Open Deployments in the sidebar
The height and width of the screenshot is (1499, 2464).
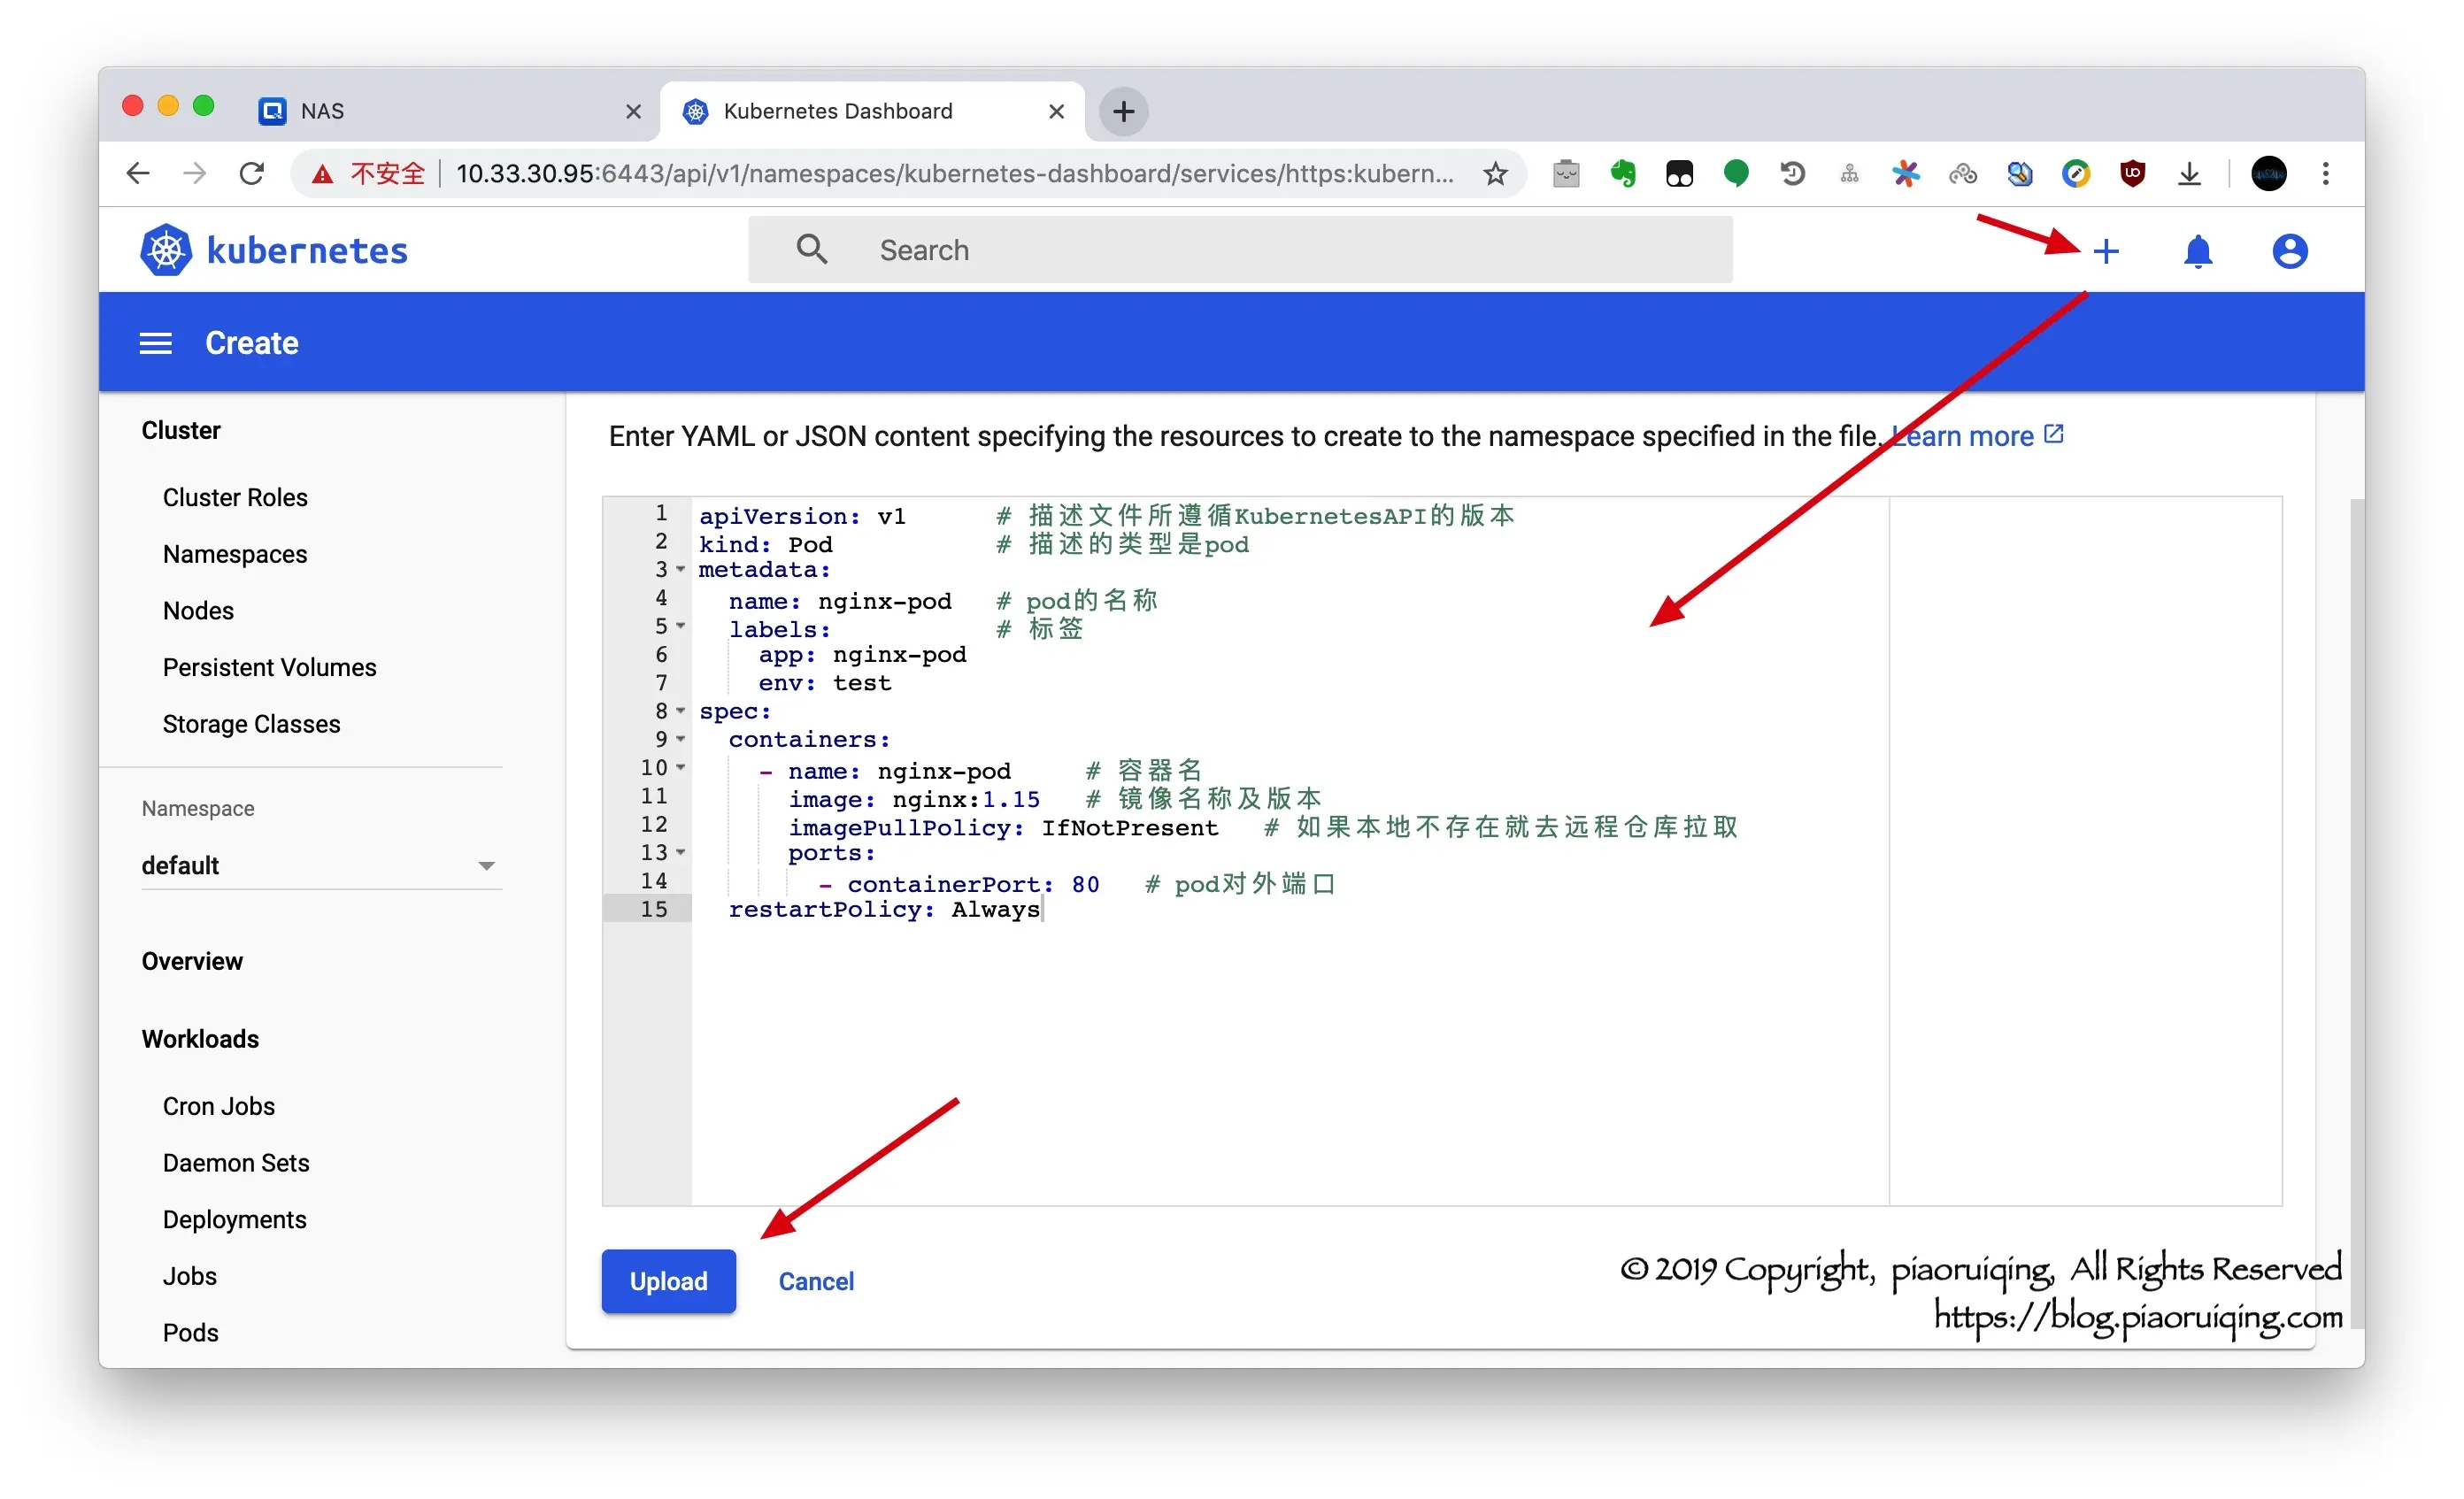pos(235,1219)
